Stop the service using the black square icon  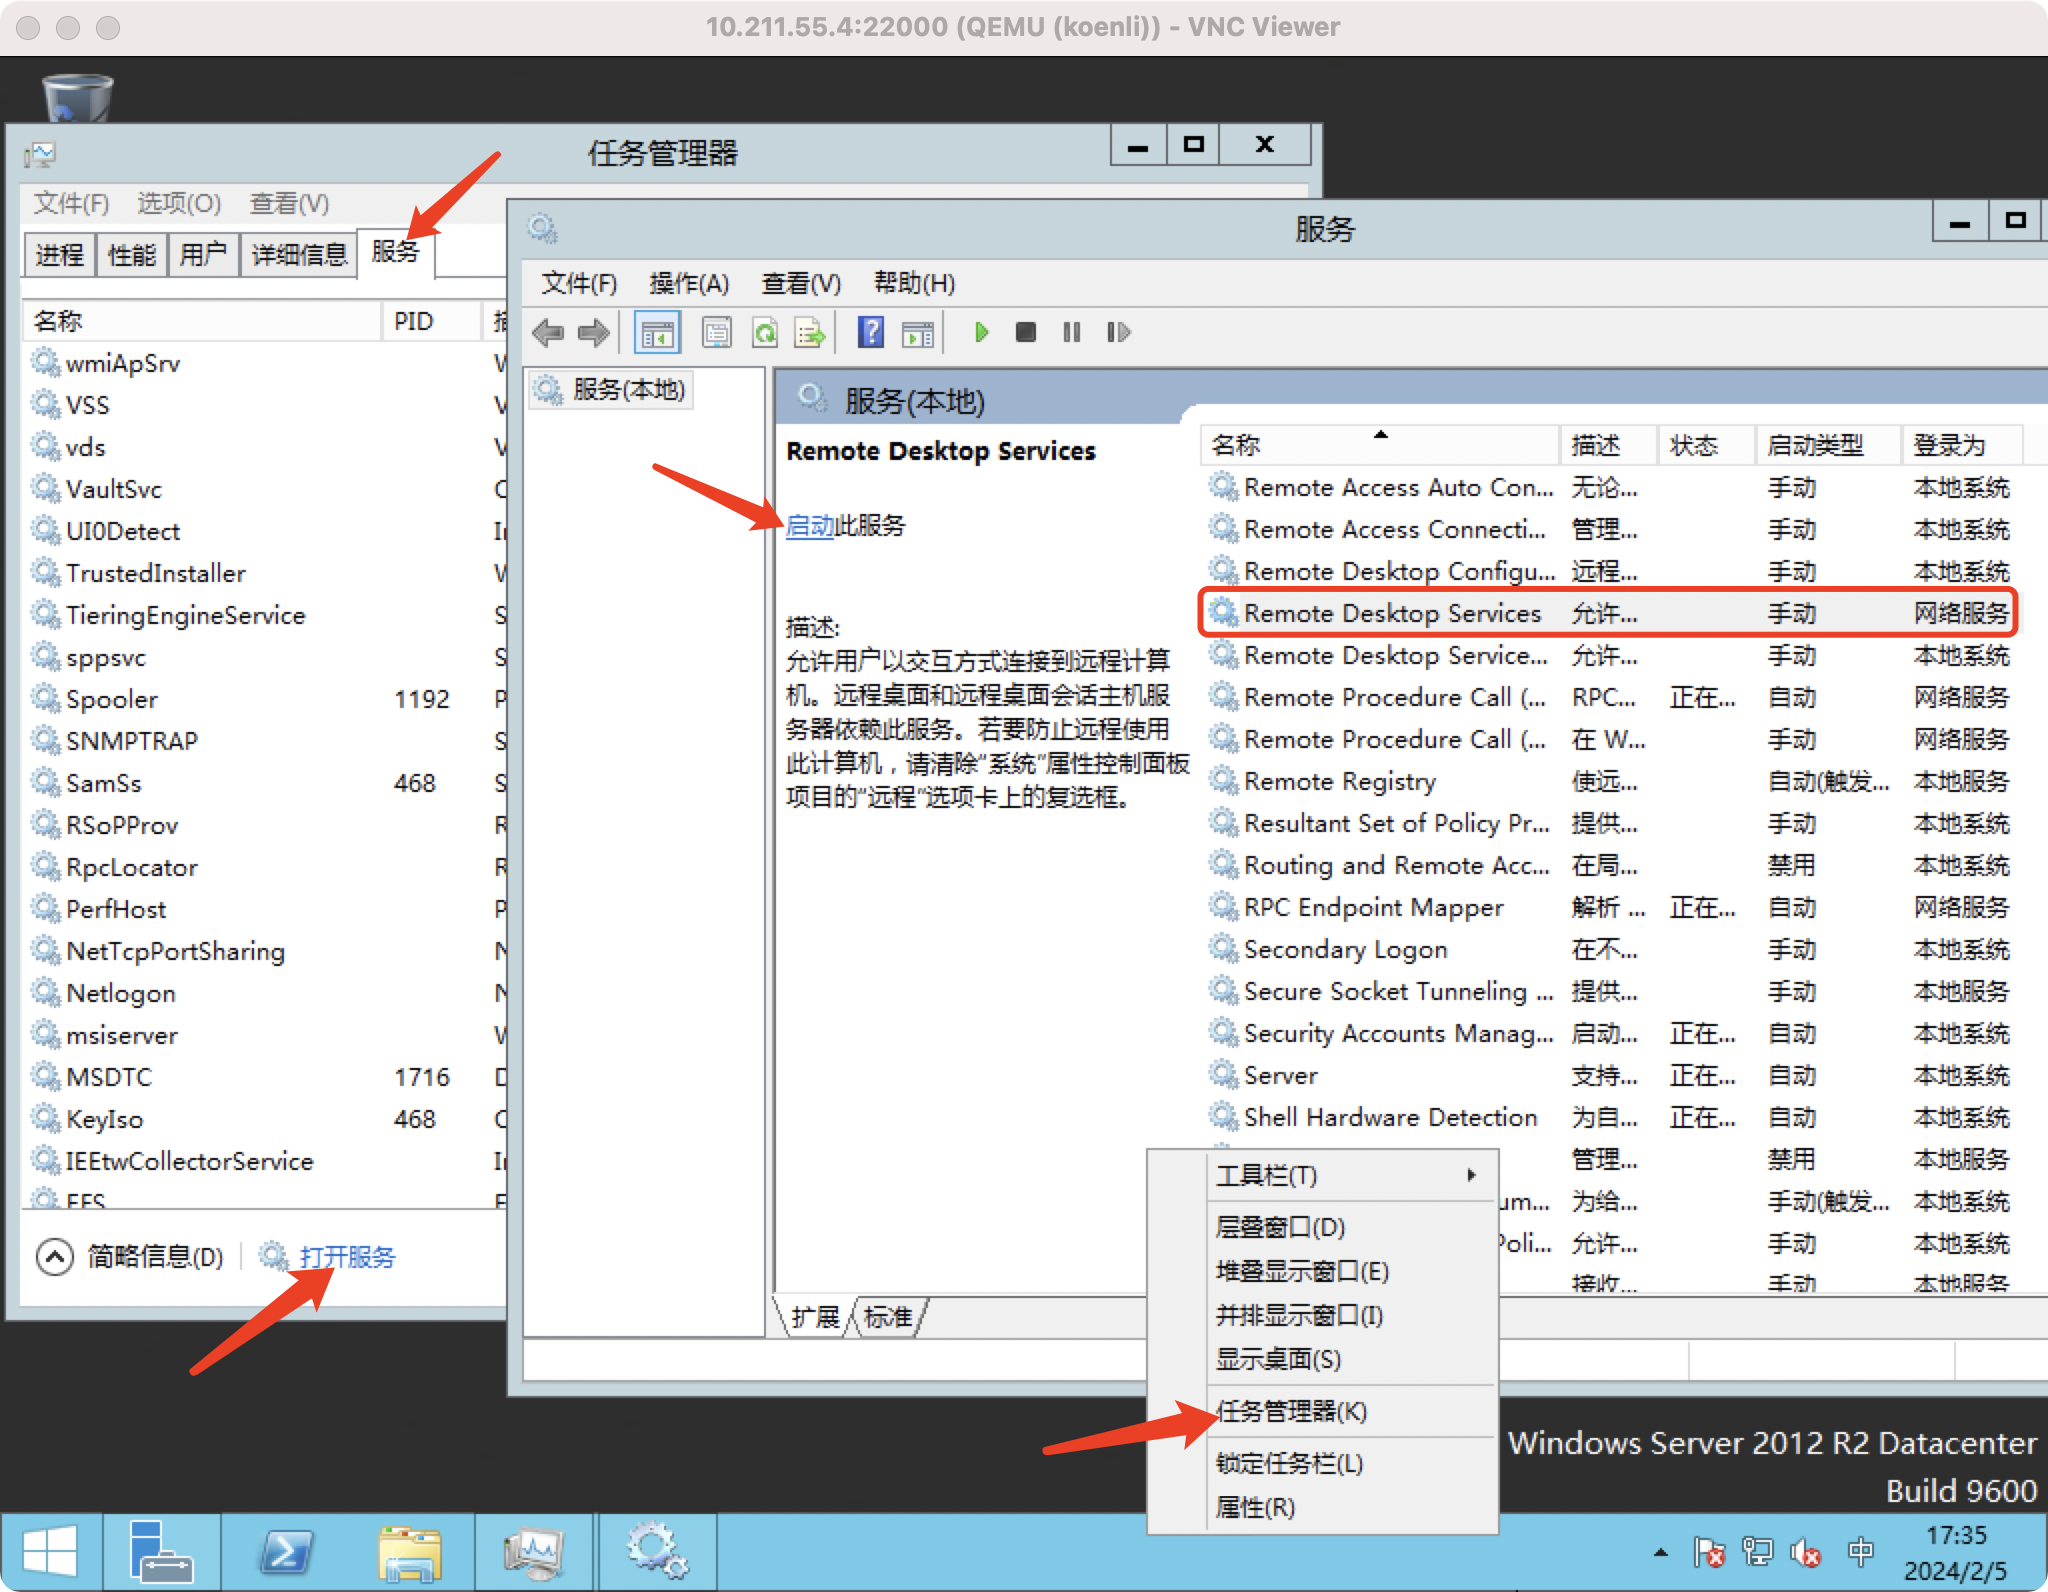click(x=1026, y=332)
